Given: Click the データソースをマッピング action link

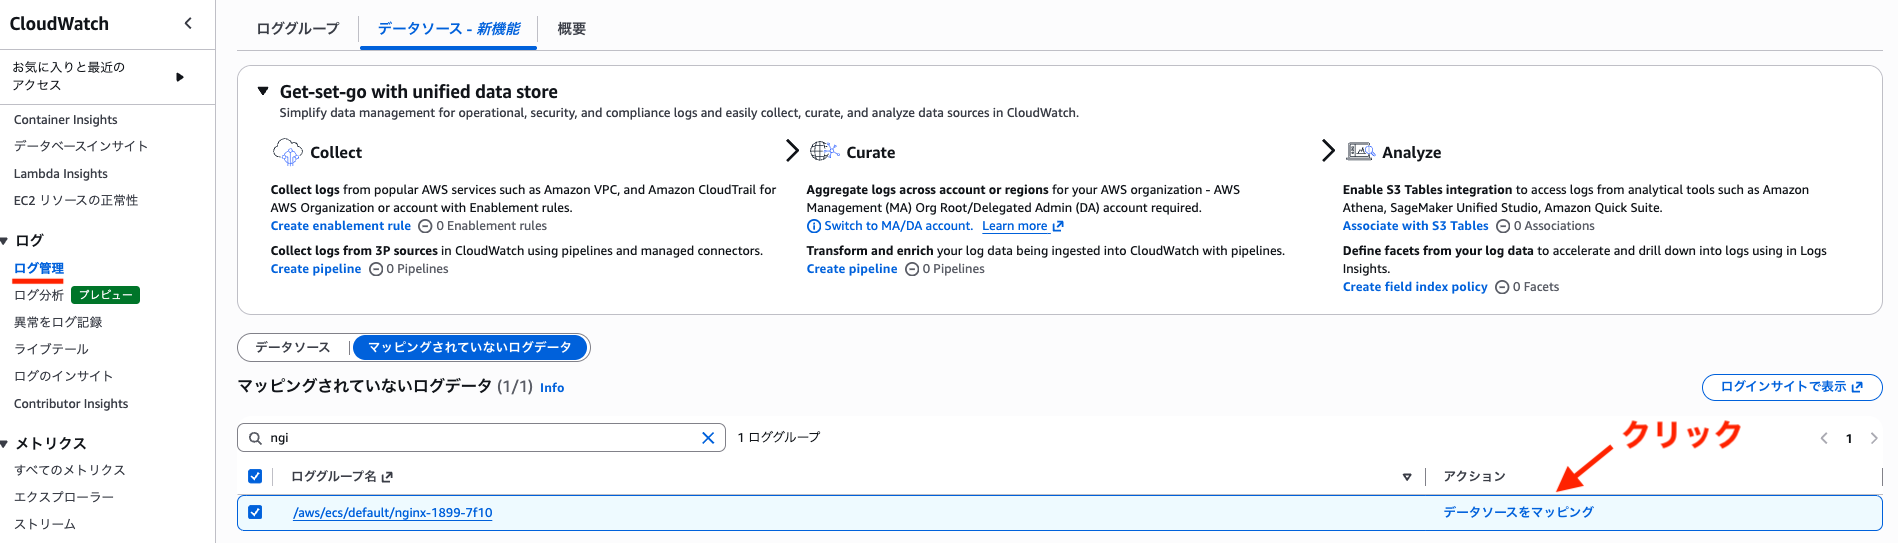Looking at the screenshot, I should click(x=1517, y=512).
